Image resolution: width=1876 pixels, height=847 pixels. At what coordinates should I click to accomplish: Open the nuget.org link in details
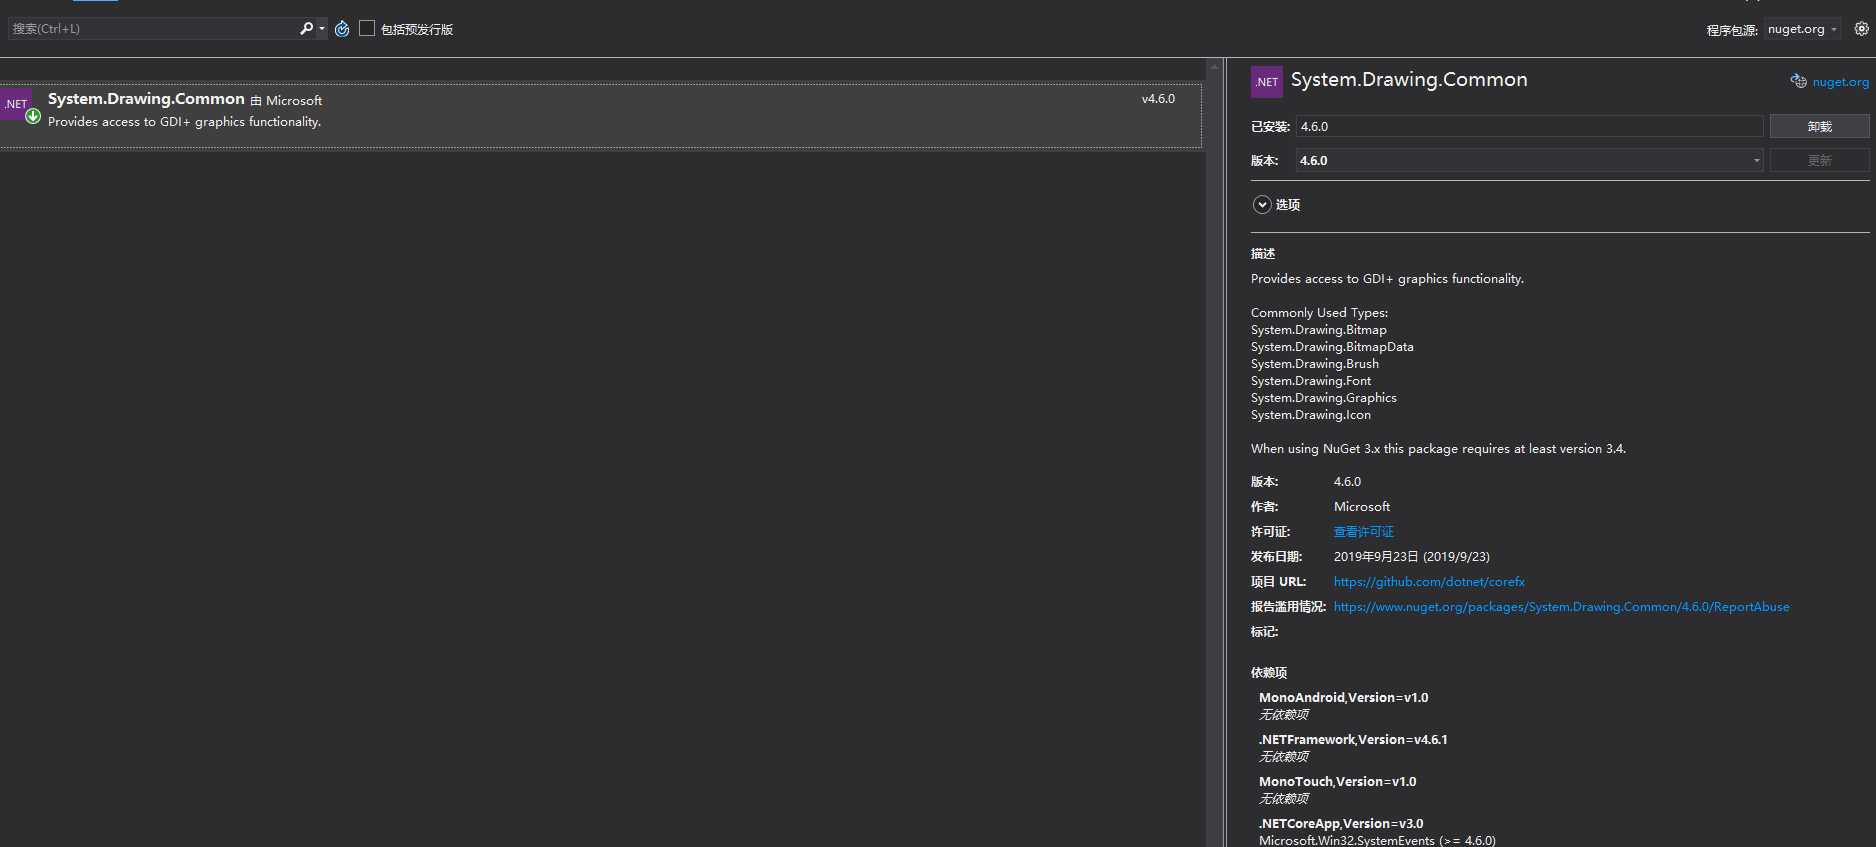[x=1840, y=82]
